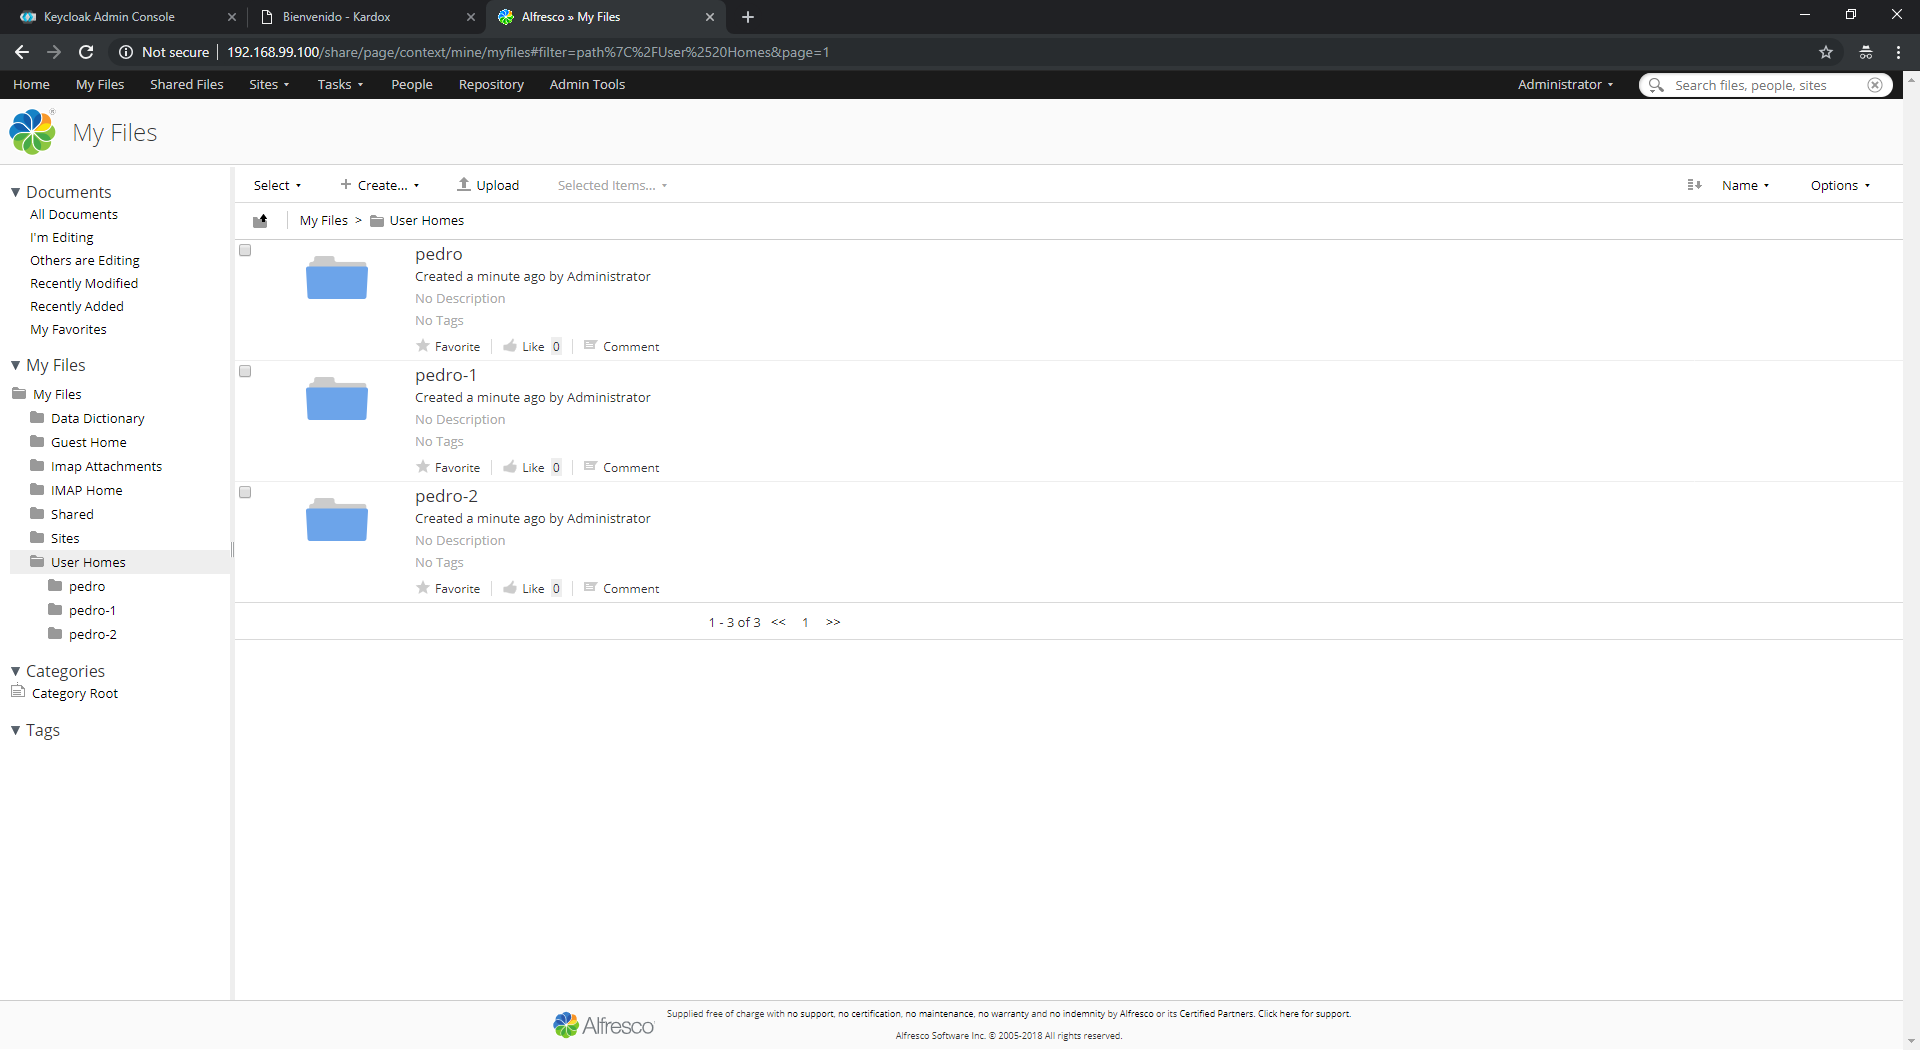Open the browser three-dot menu

1898,52
